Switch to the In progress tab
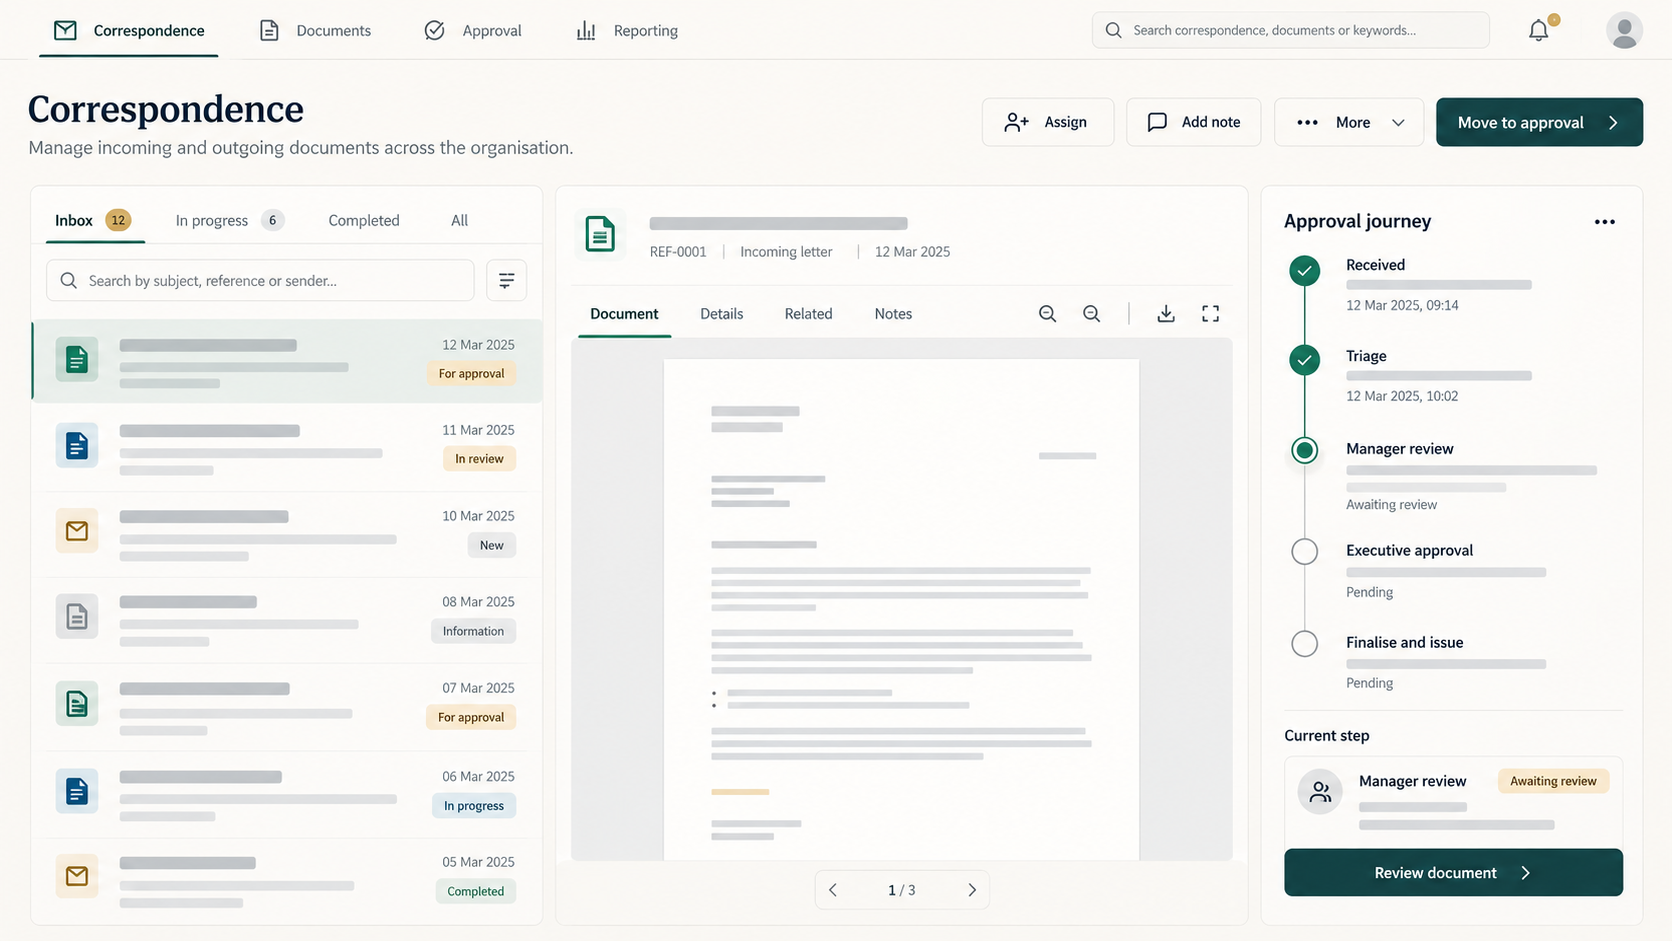Viewport: 1672px width, 941px height. coord(229,220)
